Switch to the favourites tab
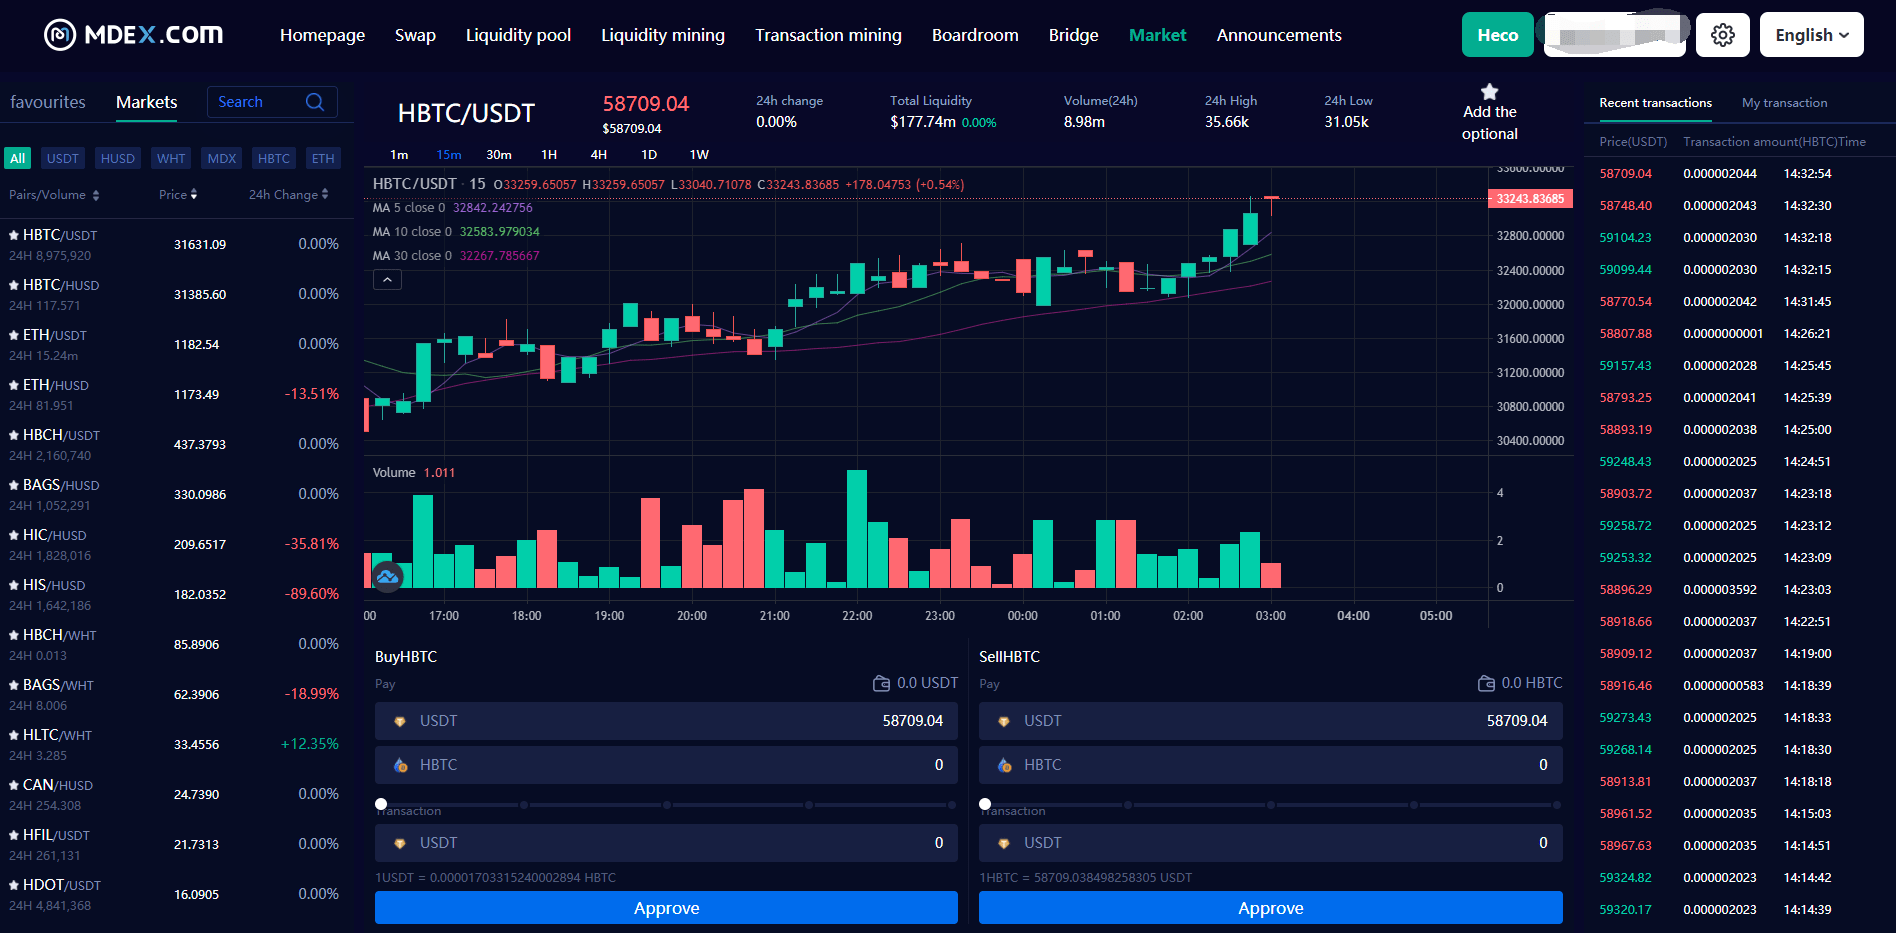 coord(48,102)
